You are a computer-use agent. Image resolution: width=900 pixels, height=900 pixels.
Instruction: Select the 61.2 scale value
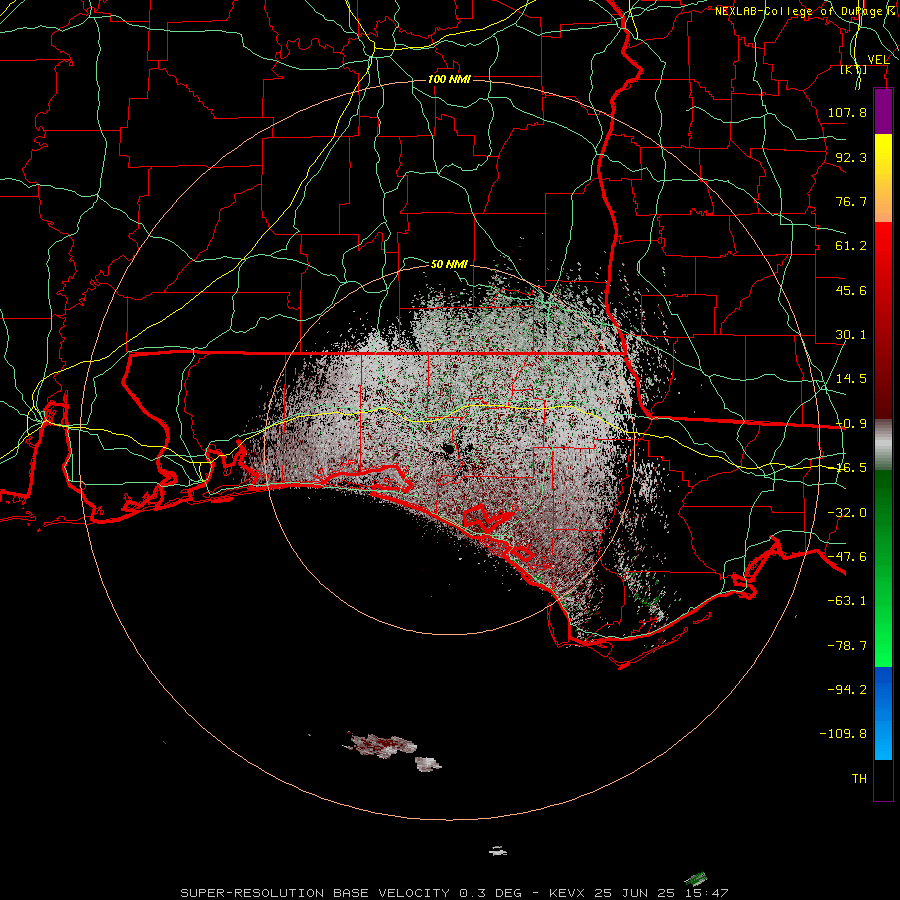coord(851,246)
